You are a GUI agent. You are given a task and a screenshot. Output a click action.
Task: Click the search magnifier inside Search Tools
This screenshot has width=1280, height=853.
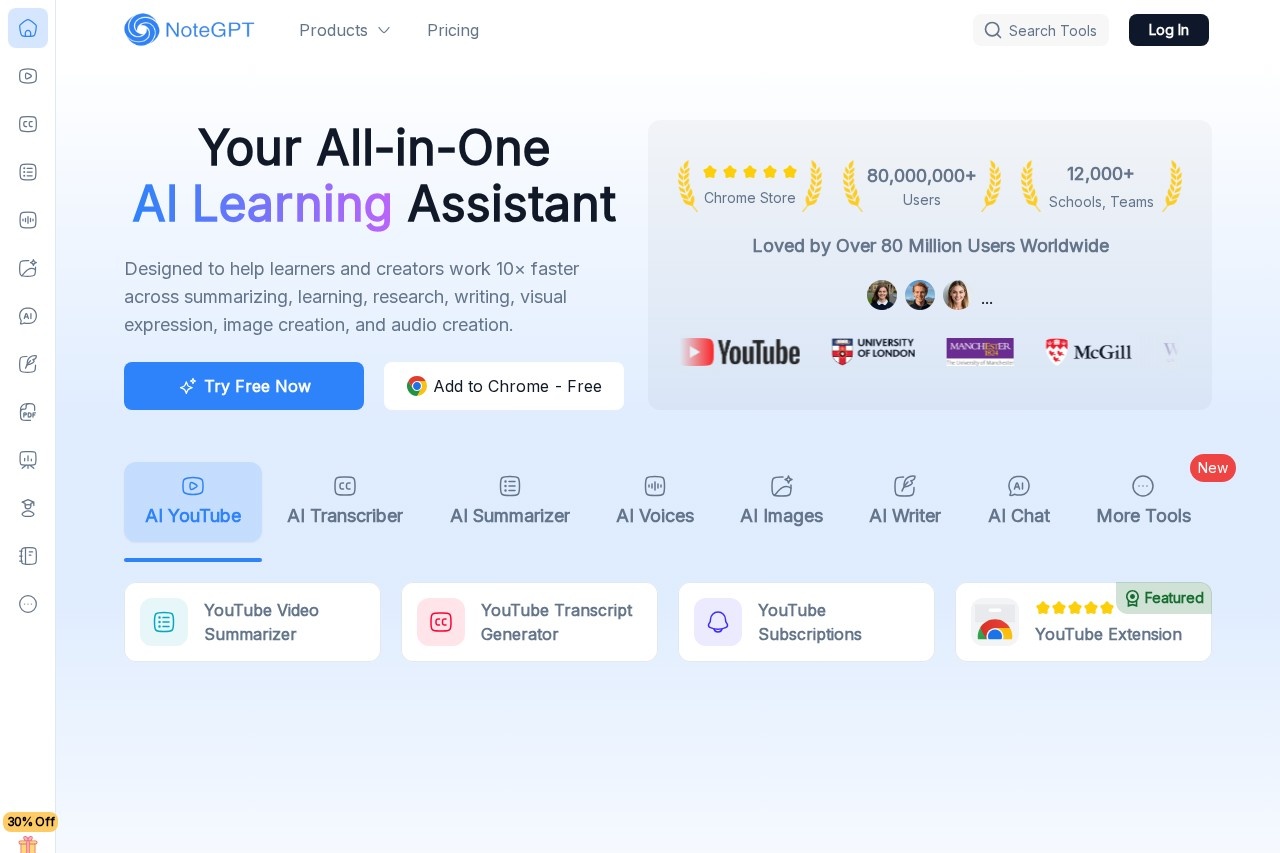(993, 30)
